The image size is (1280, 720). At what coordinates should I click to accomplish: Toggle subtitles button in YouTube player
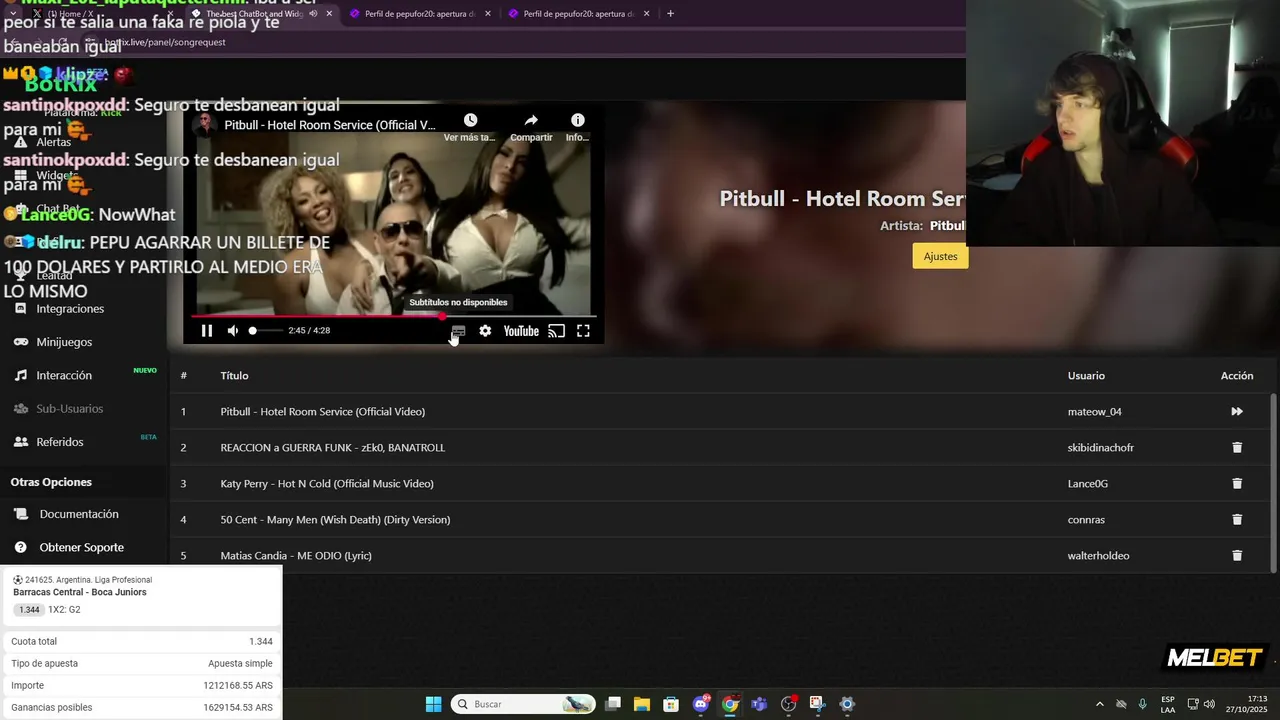click(458, 331)
